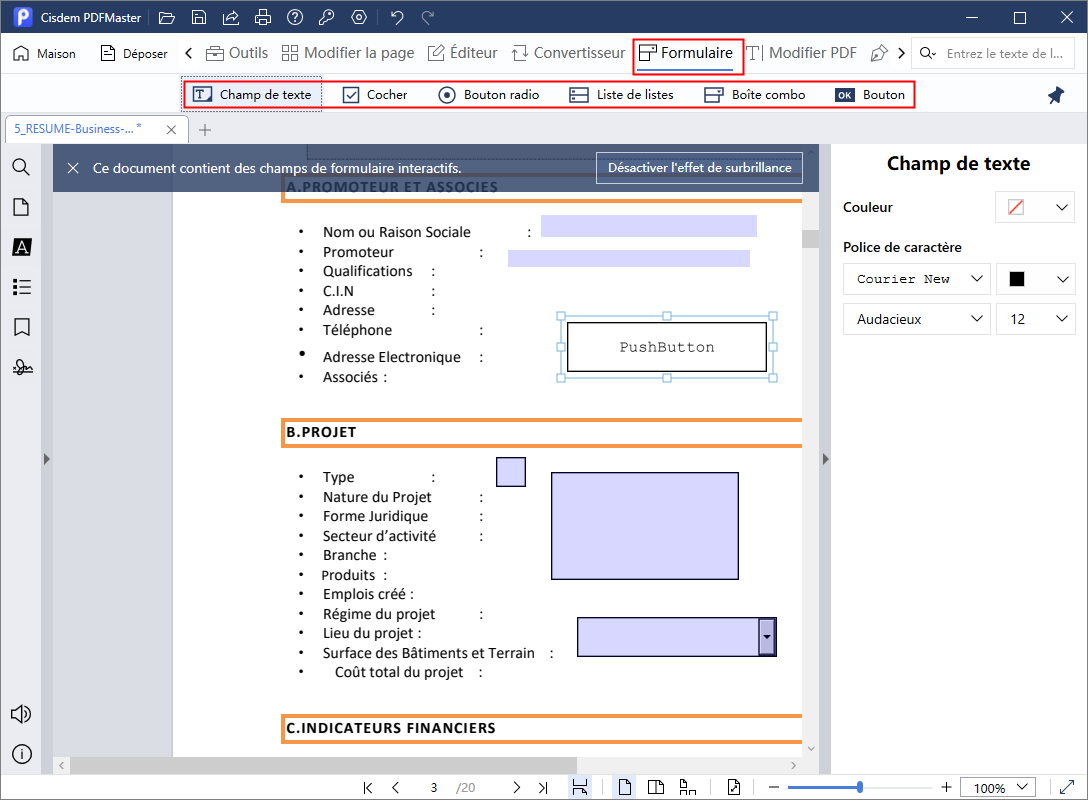Go to the next page

coord(516,788)
